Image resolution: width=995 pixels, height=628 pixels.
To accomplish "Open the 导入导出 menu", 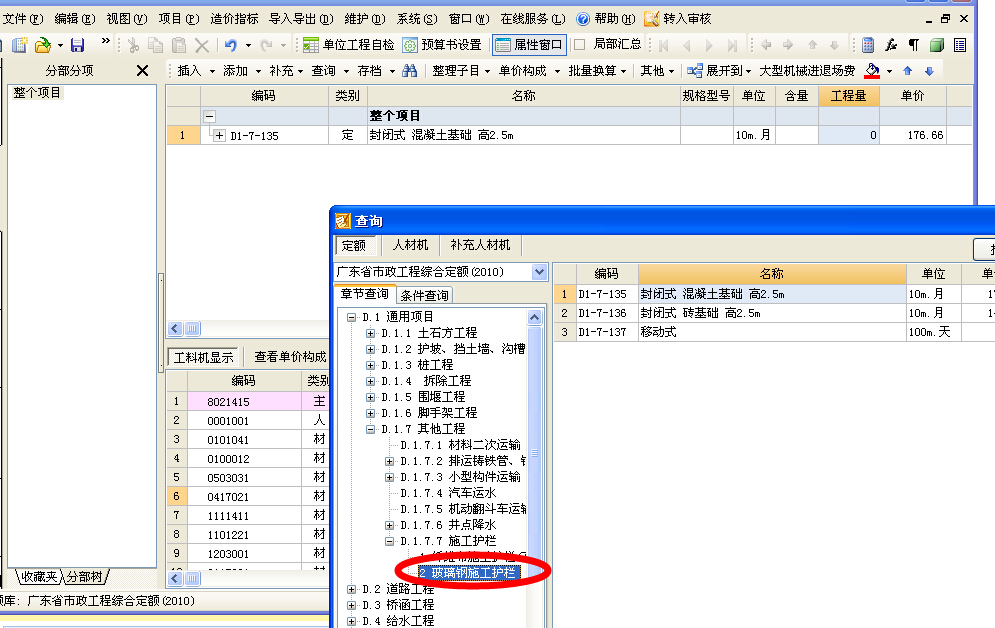I will (301, 19).
